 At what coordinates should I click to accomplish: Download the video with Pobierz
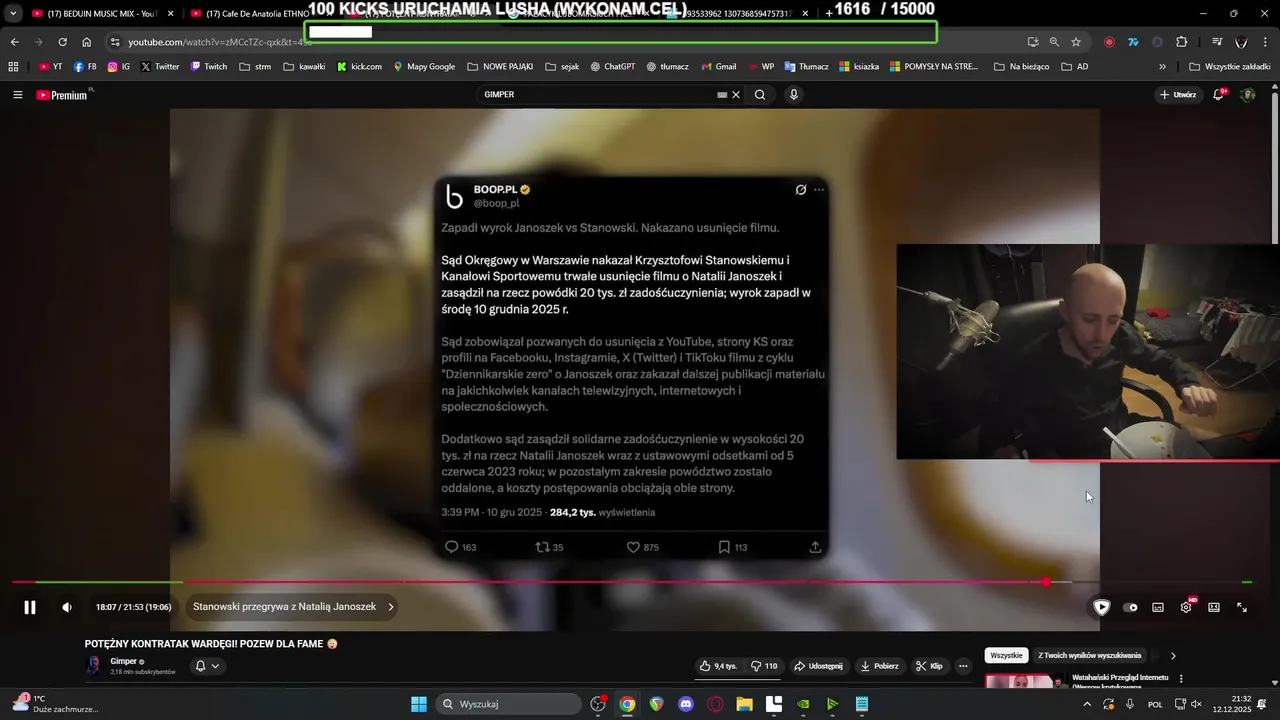(x=879, y=666)
